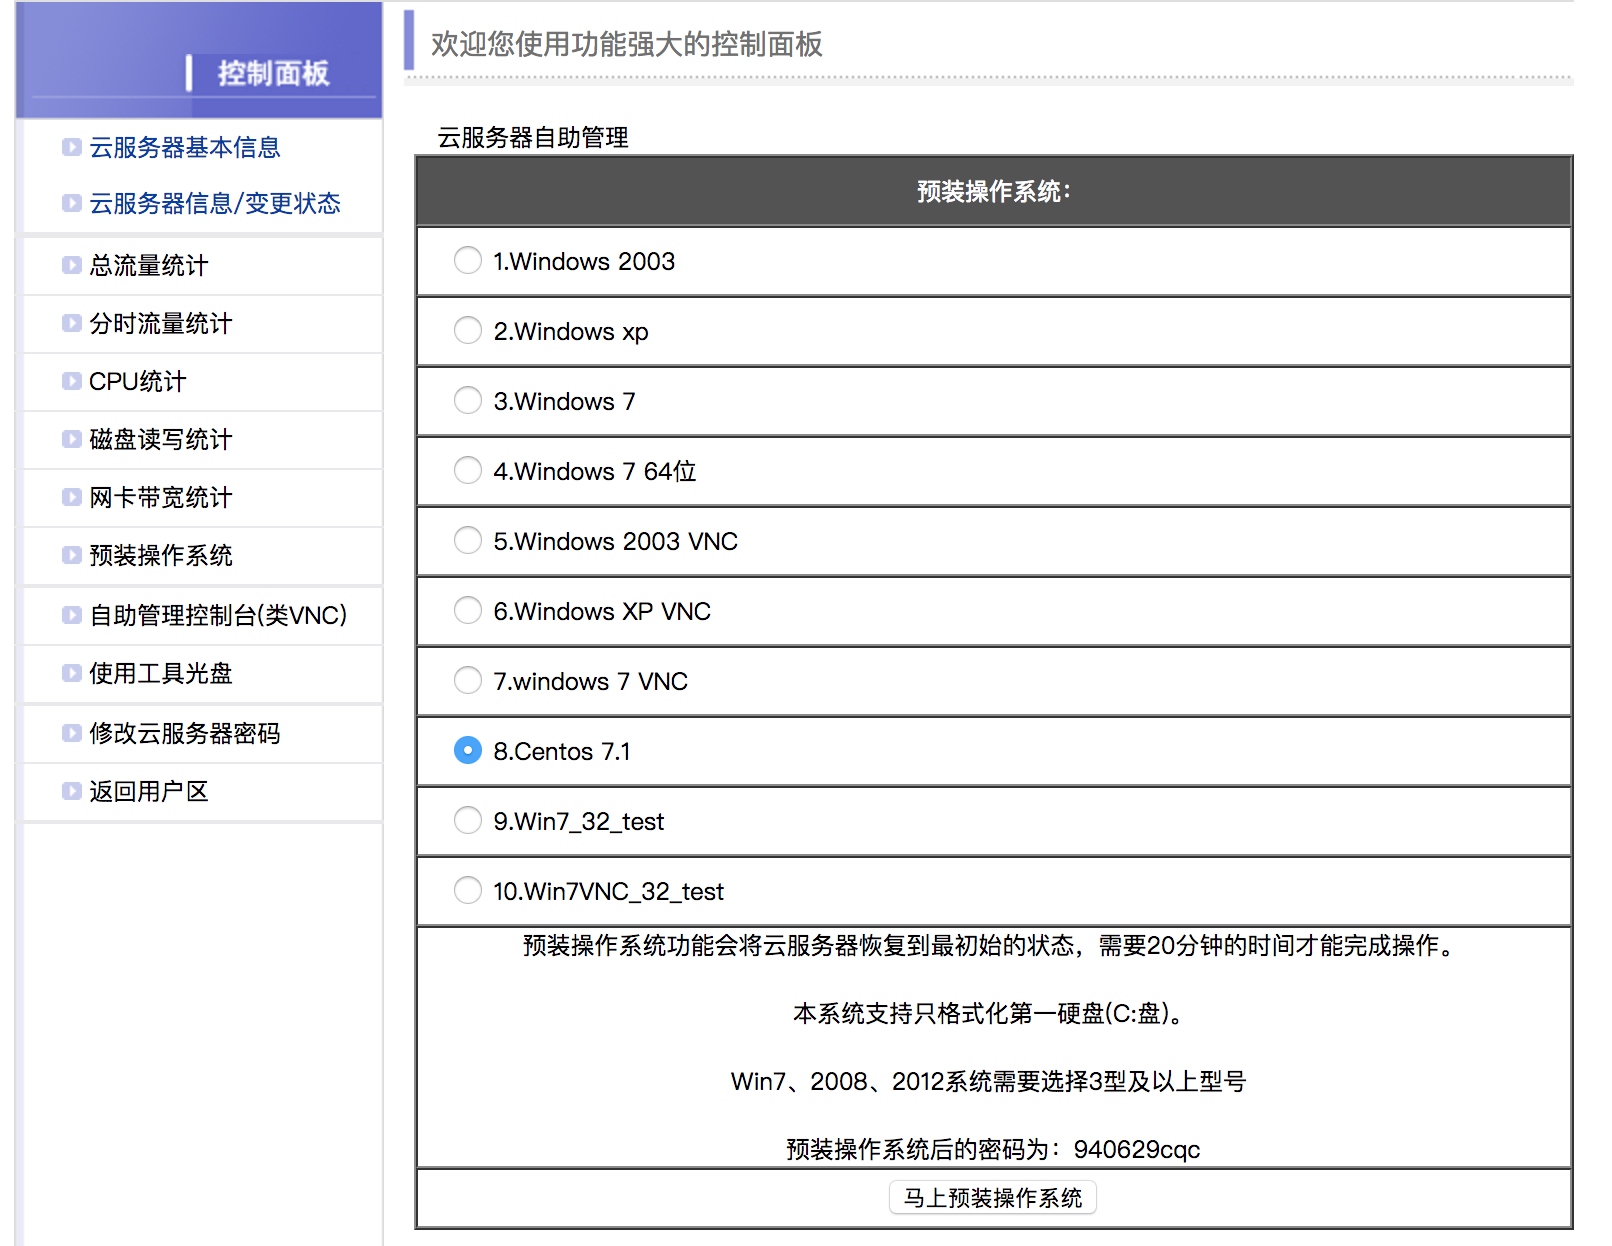Click the 5.Windows 2003 VNC label text
The width and height of the screenshot is (1612, 1246).
(x=615, y=541)
